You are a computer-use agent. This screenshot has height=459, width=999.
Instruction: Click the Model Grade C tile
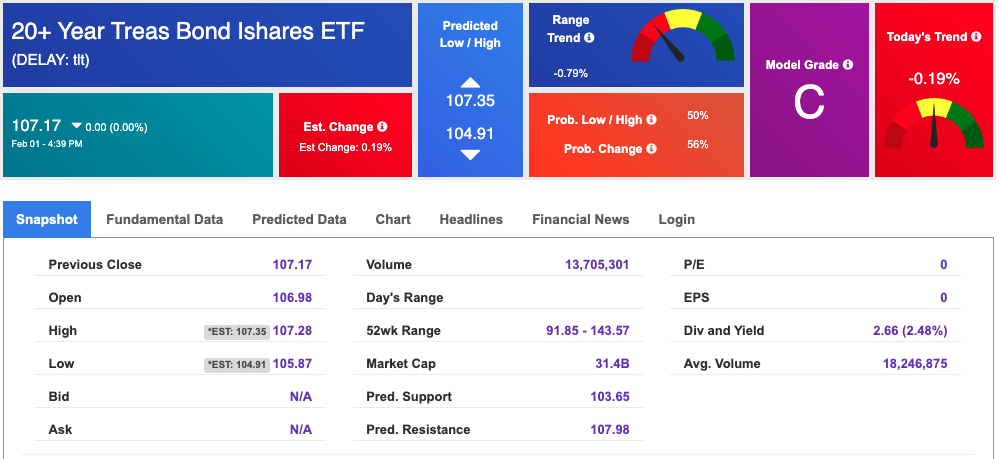click(809, 90)
